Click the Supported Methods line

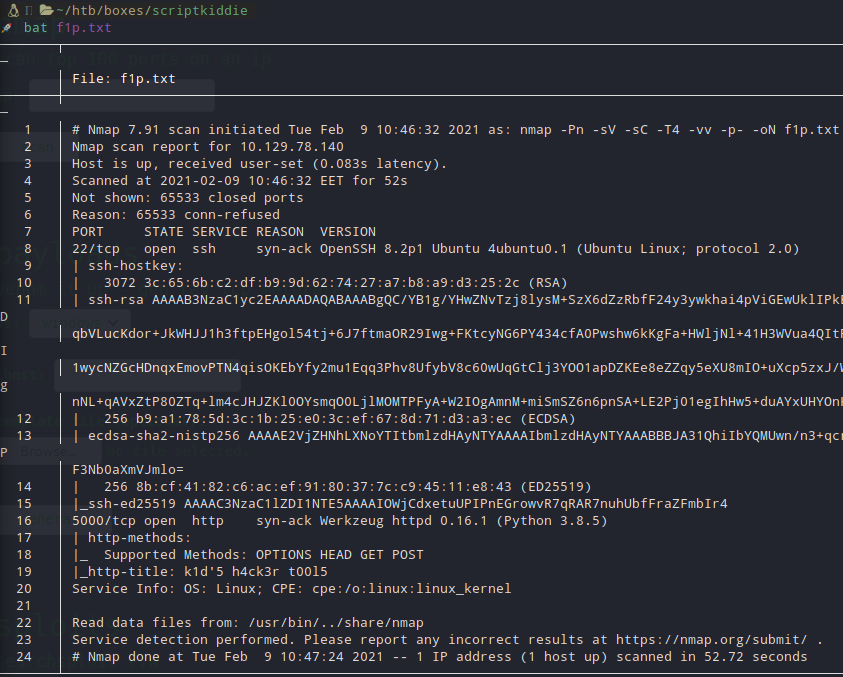[248, 555]
